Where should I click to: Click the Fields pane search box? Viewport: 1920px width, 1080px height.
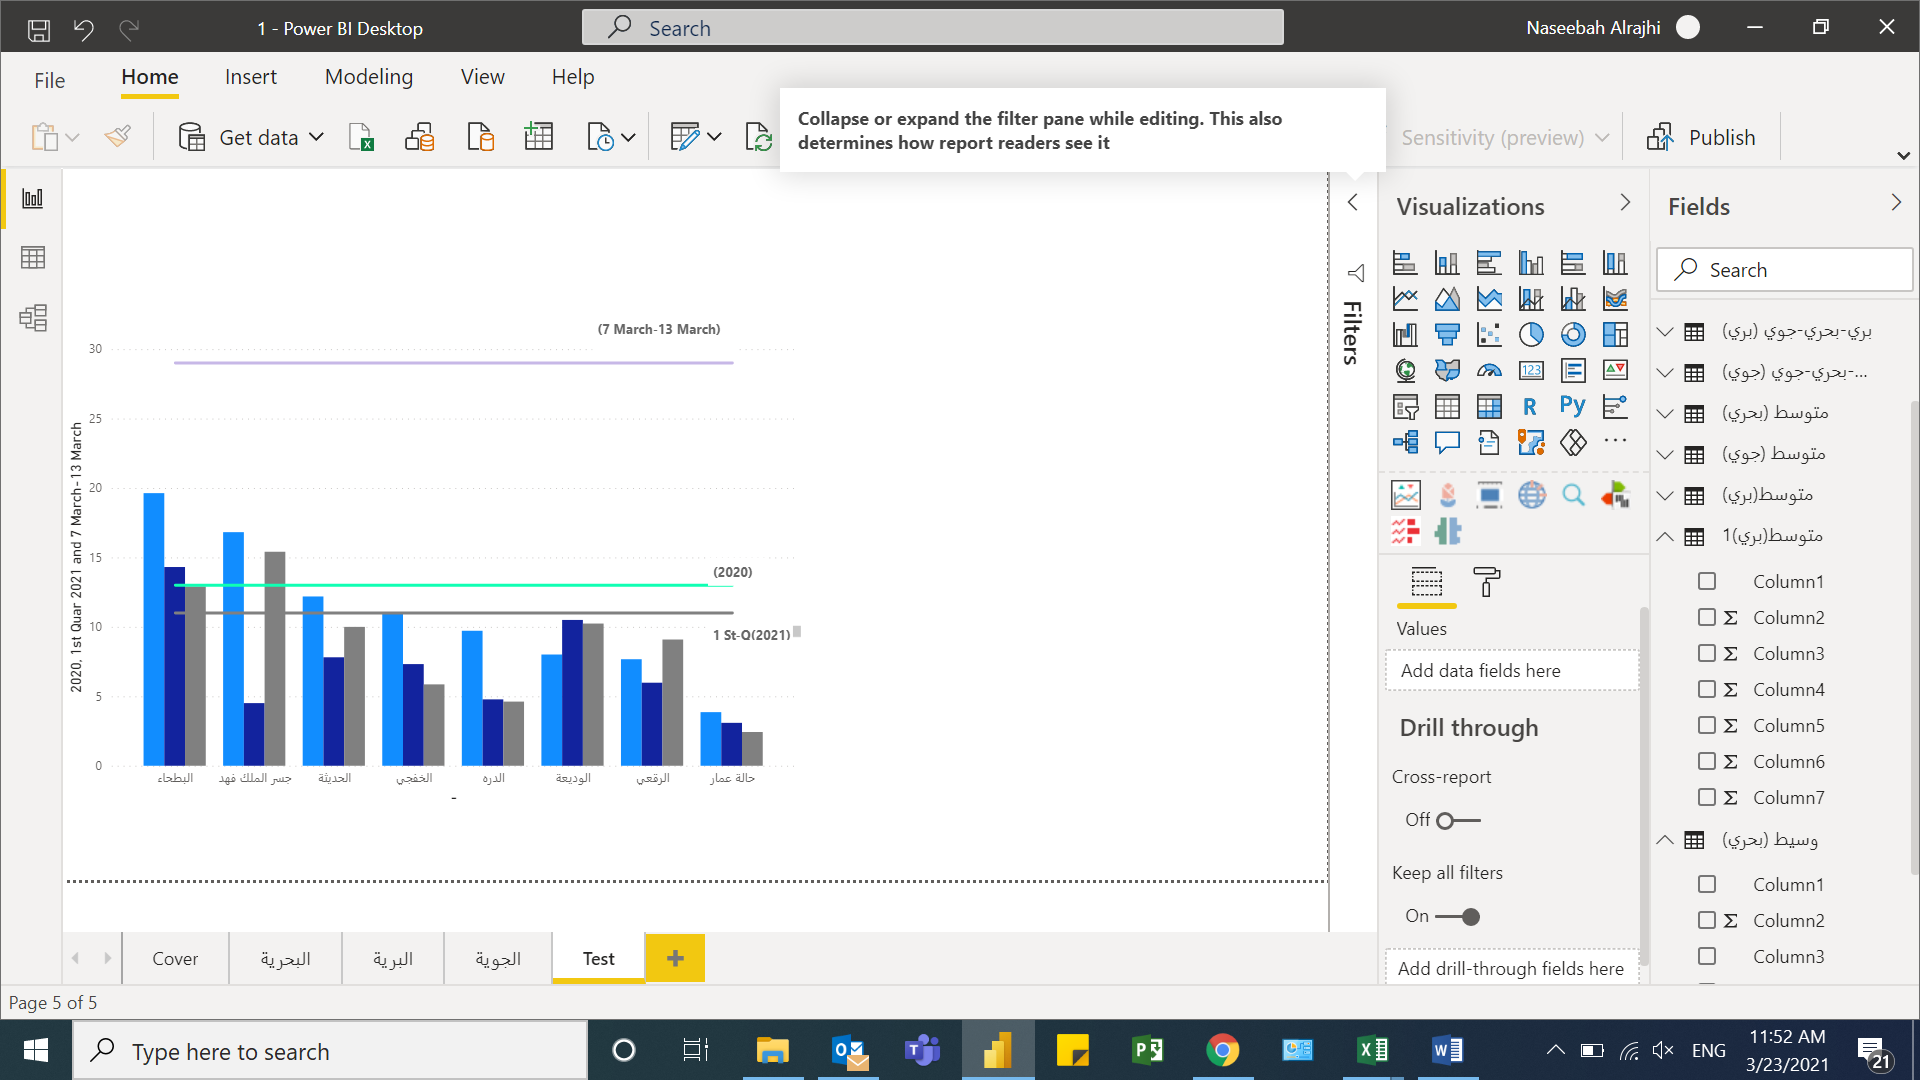(1785, 270)
